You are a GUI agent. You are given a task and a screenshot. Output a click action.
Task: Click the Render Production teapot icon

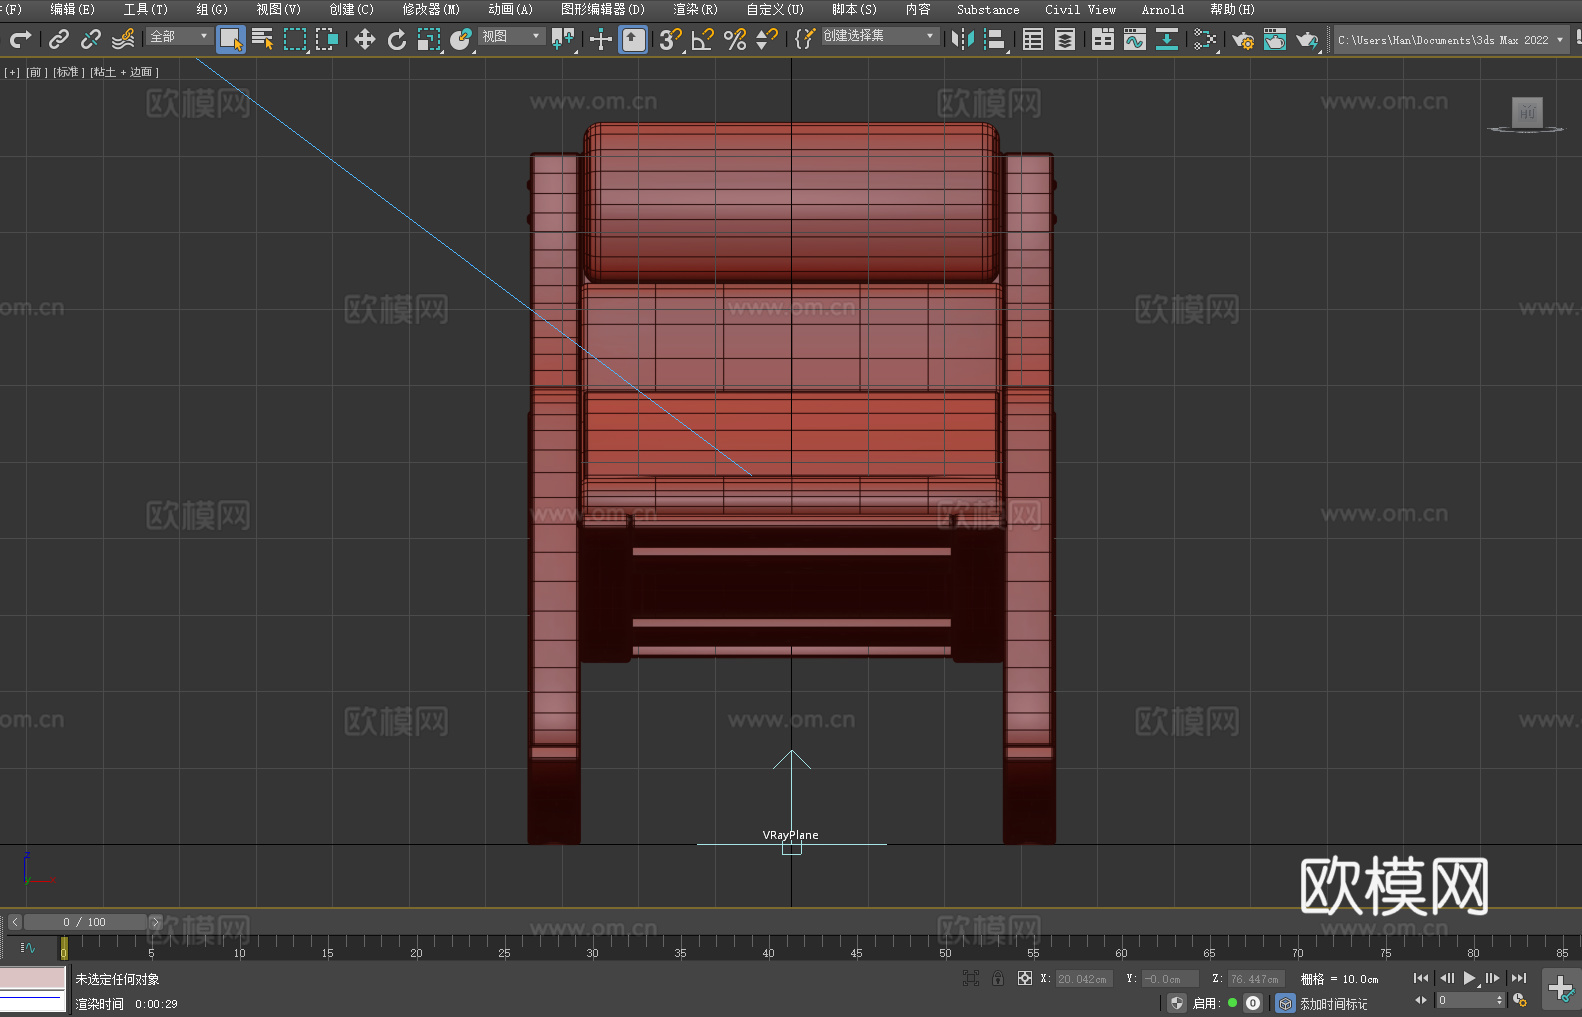point(1307,39)
